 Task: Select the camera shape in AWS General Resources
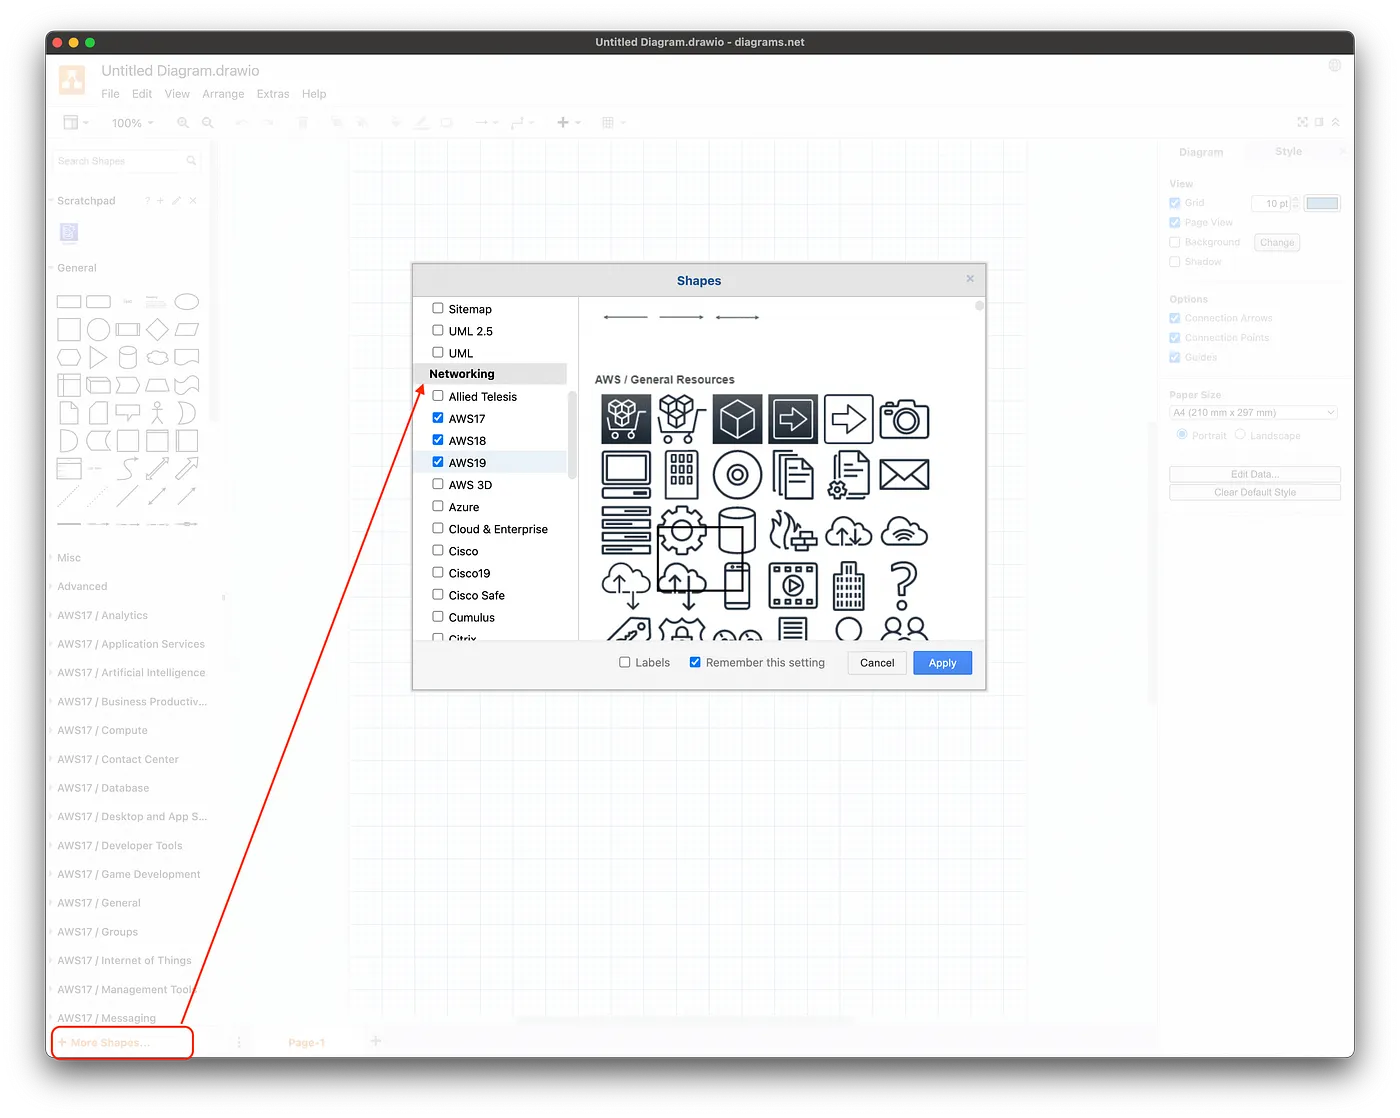pos(905,418)
